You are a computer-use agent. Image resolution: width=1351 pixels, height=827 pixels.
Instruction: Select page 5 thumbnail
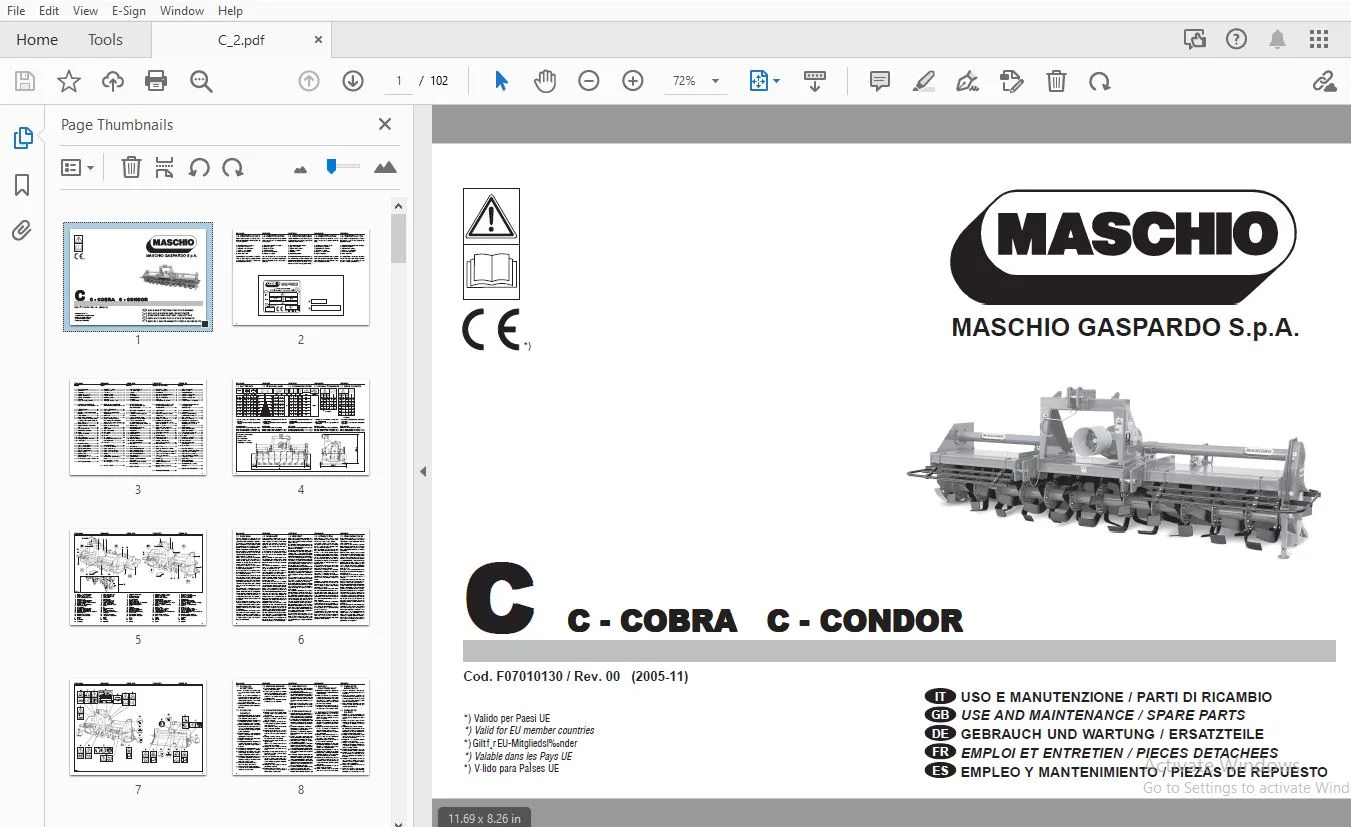(138, 577)
